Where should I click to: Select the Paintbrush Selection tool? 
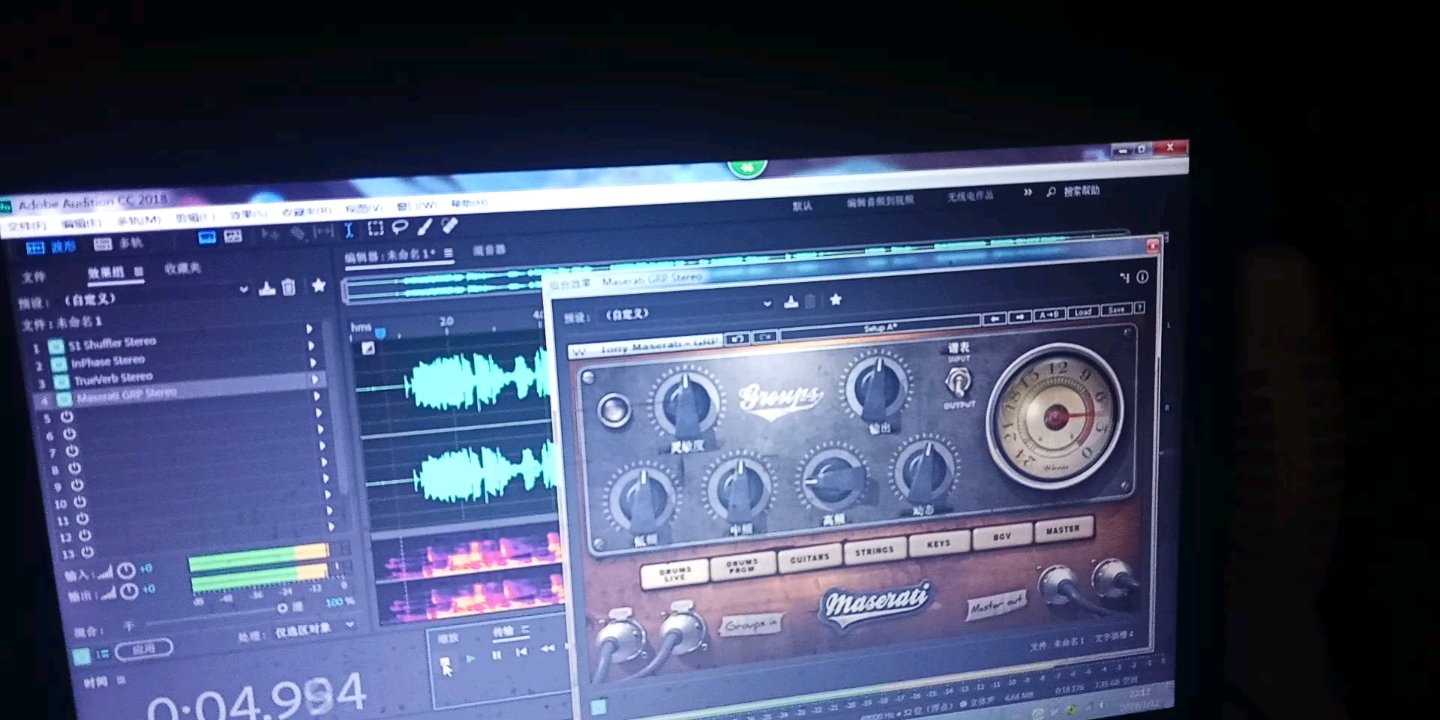click(424, 228)
